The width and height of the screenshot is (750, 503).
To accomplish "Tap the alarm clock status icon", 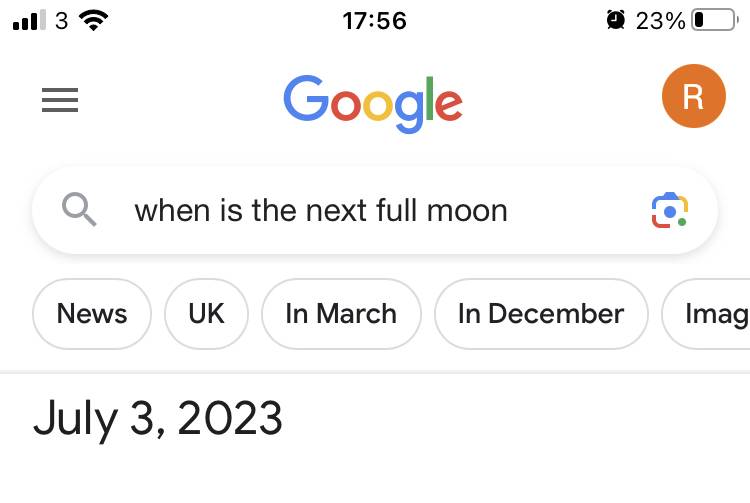I will pyautogui.click(x=615, y=20).
